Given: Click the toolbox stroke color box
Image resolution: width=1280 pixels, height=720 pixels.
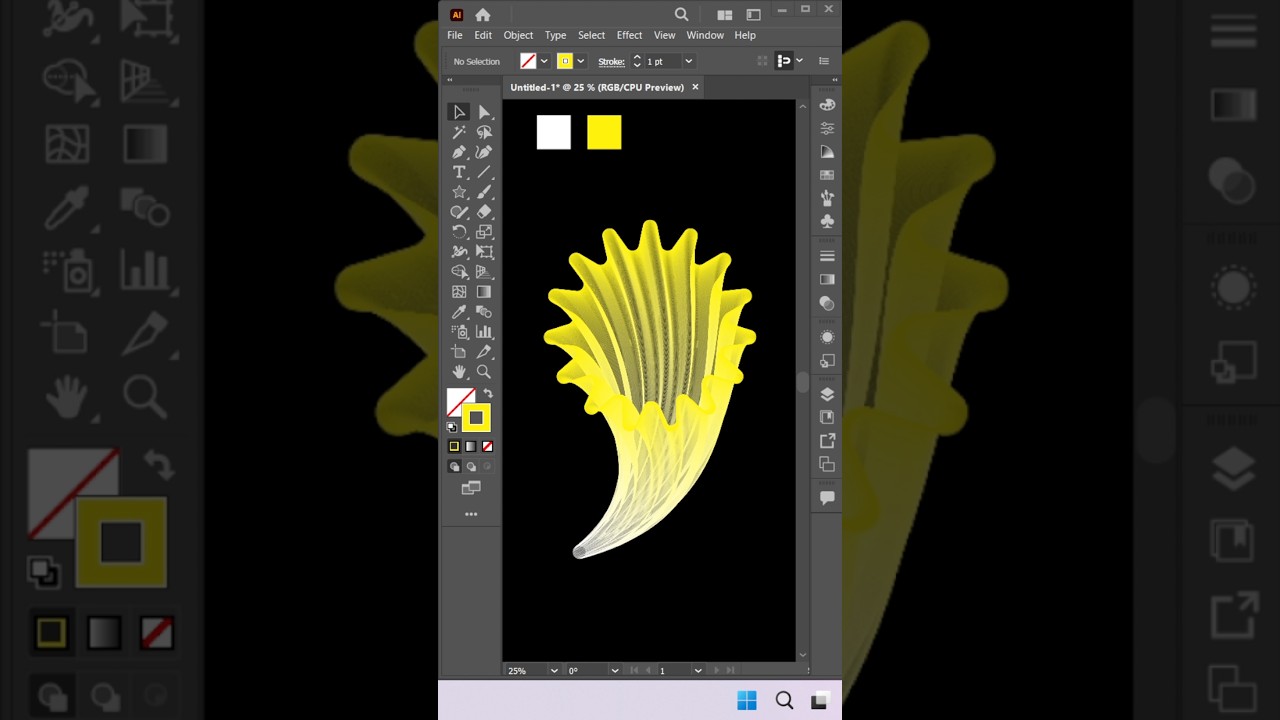Looking at the screenshot, I should point(476,418).
